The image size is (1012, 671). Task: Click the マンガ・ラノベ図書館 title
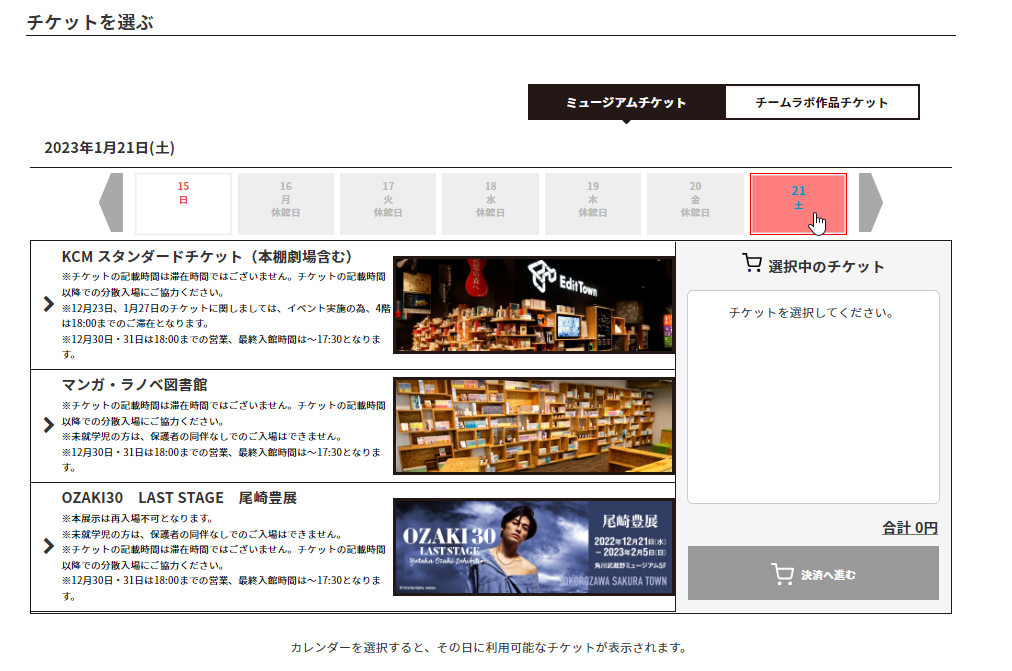click(x=134, y=385)
